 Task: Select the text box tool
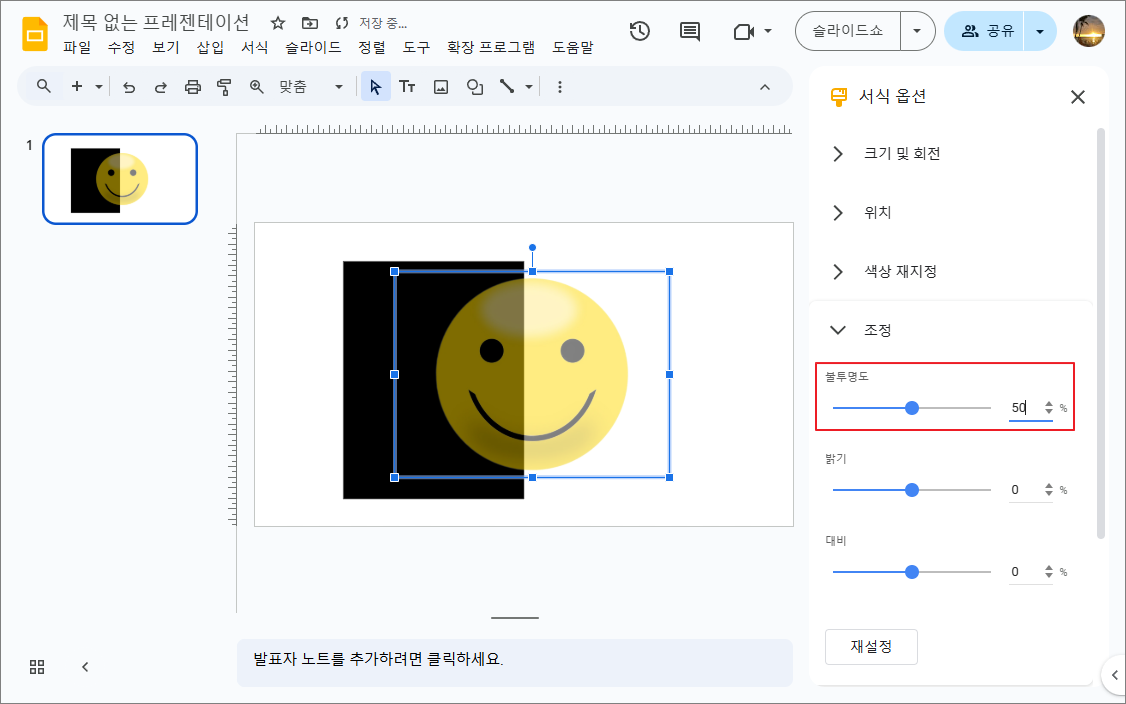[x=407, y=87]
